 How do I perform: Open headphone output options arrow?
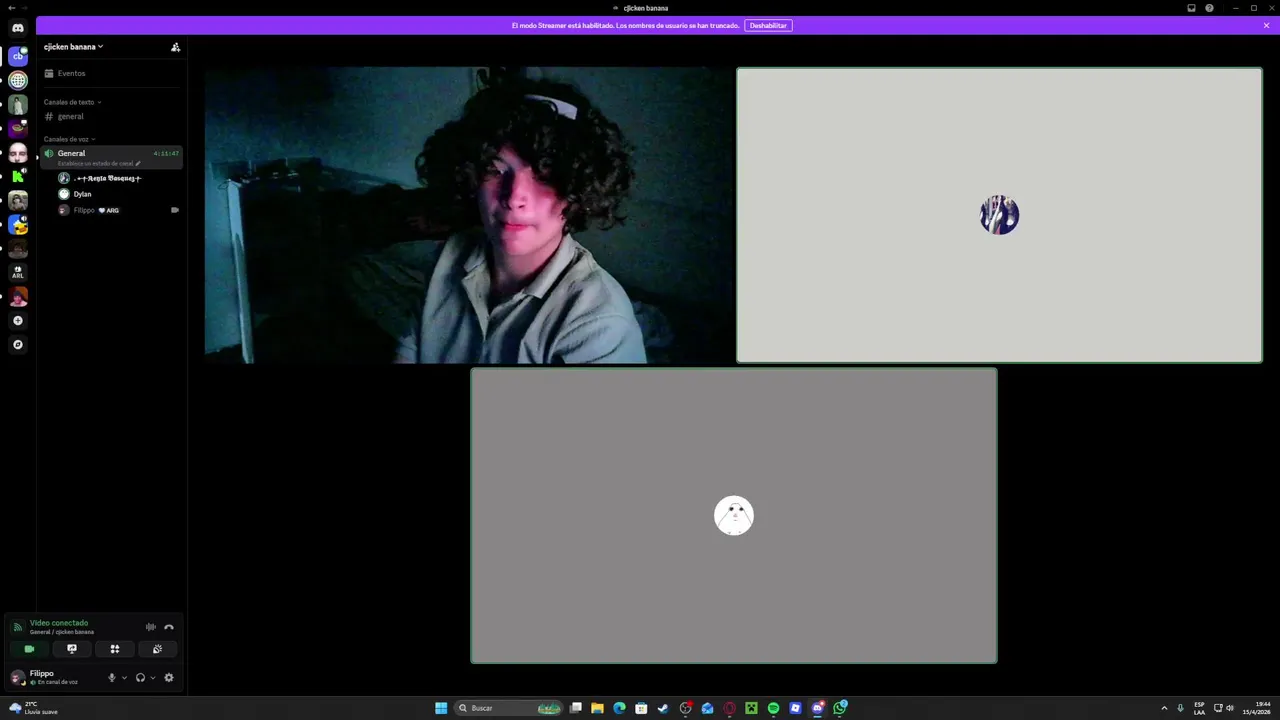tap(152, 677)
